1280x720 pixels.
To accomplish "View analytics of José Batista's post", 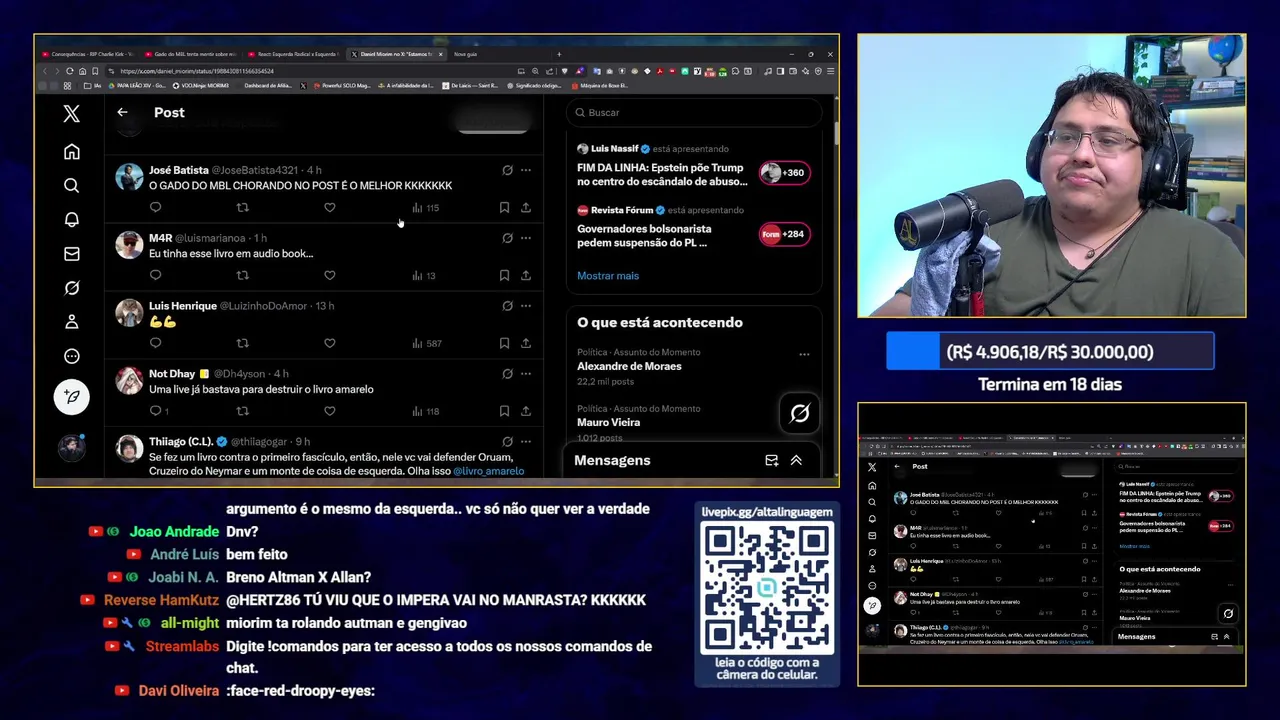I will [425, 208].
